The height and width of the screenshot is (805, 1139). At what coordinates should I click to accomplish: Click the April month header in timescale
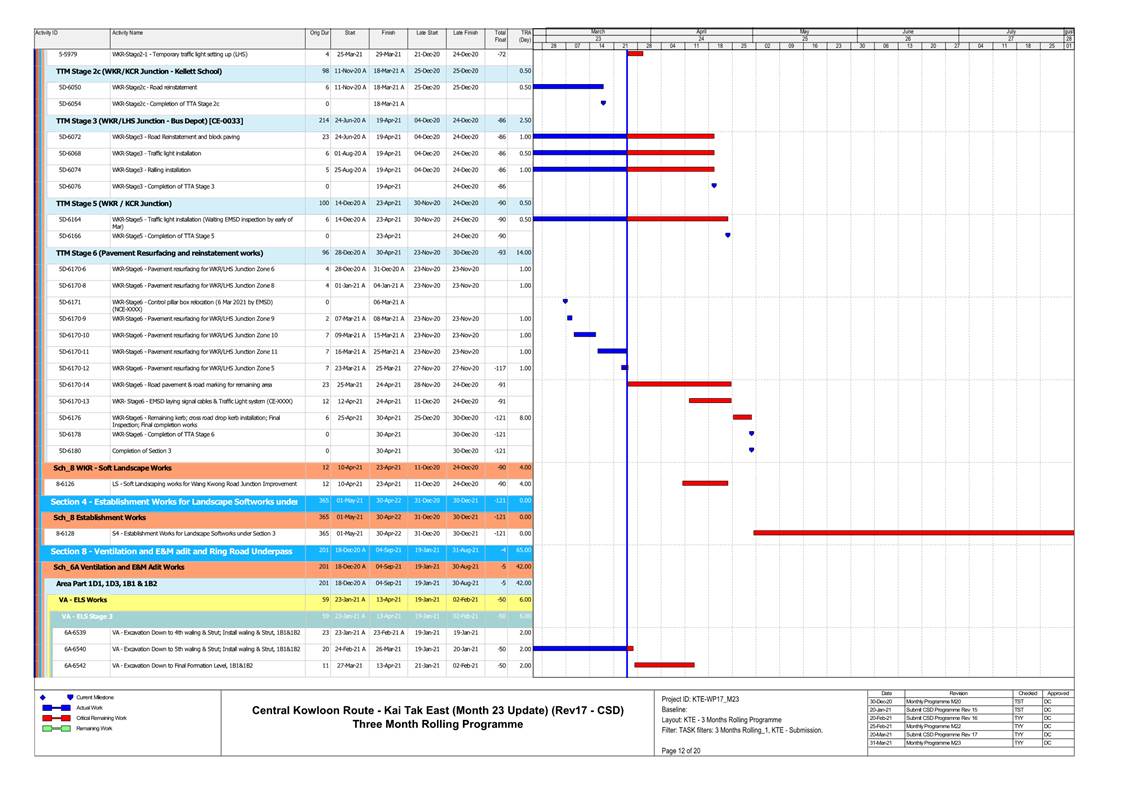point(701,31)
